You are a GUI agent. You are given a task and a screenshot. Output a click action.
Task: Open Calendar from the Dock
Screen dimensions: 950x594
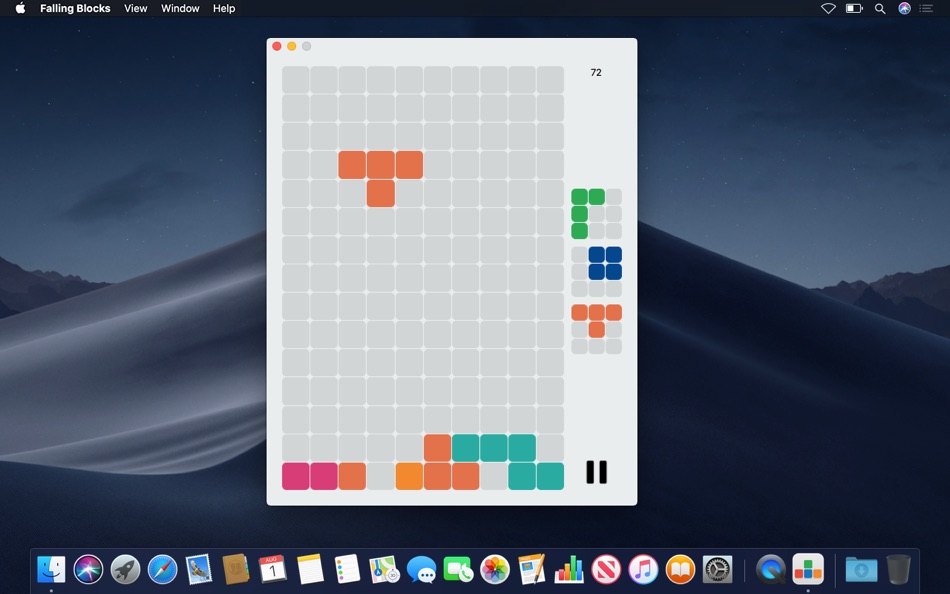pyautogui.click(x=273, y=570)
